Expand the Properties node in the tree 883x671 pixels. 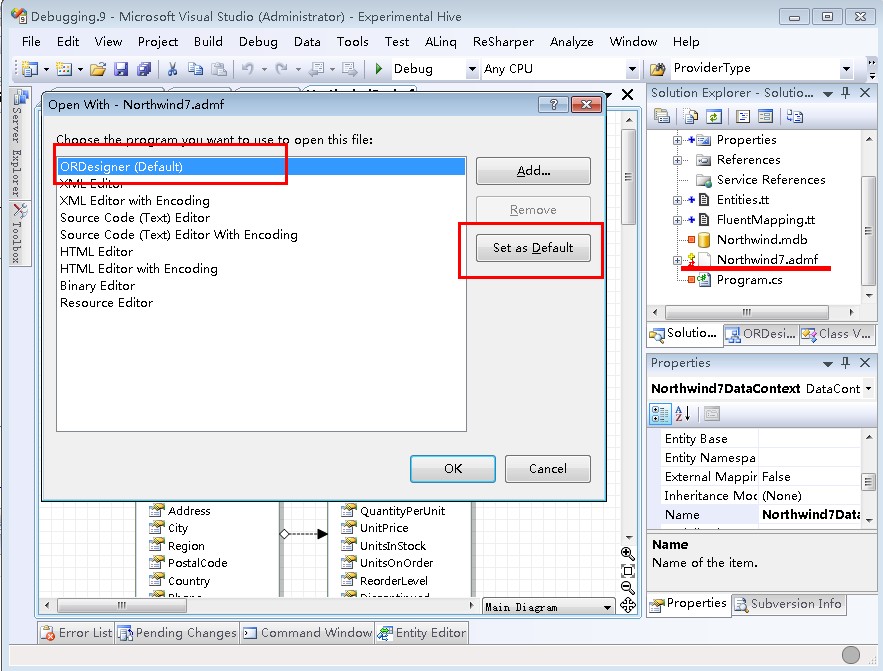(x=677, y=140)
